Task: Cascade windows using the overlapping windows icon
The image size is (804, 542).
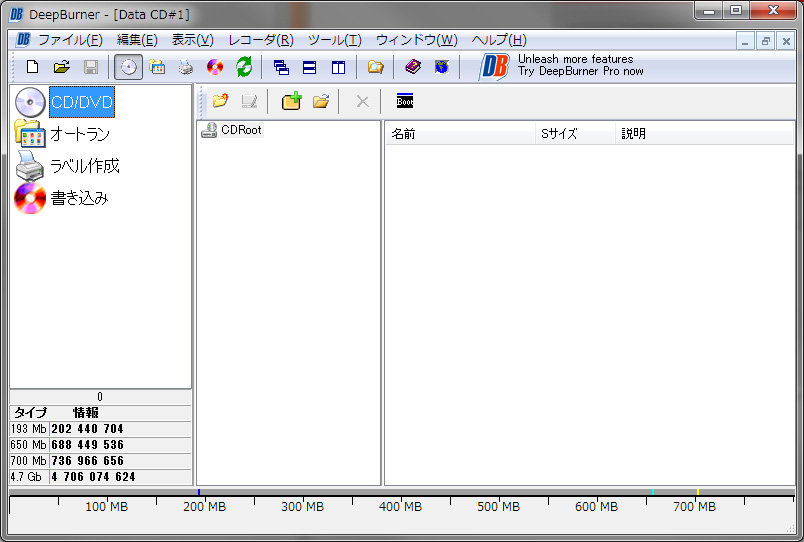Action: (x=281, y=67)
